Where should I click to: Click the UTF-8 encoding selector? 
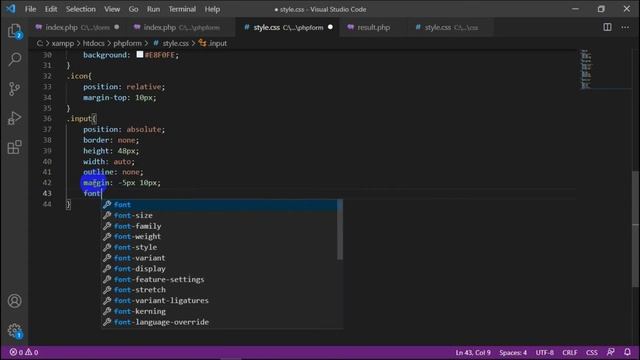[x=544, y=352]
